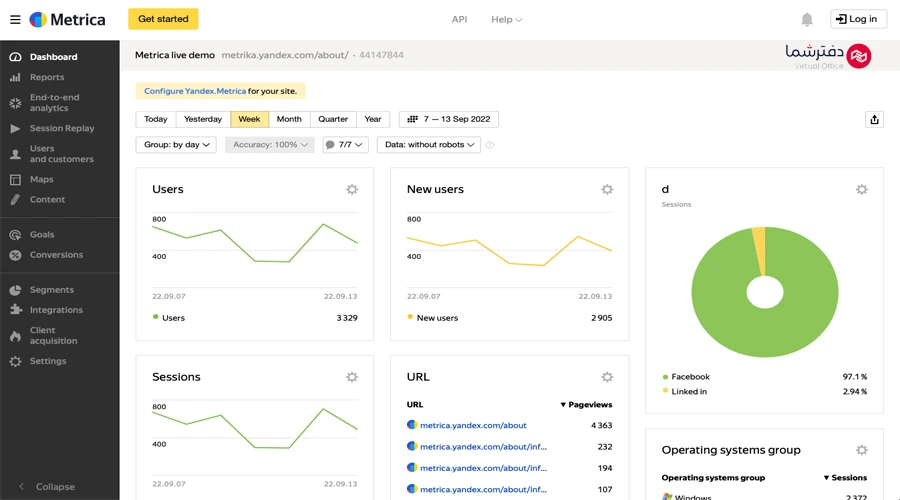Screen dimensions: 900x500
Task: Open URL link with 232 pageviews
Action: click(x=483, y=447)
